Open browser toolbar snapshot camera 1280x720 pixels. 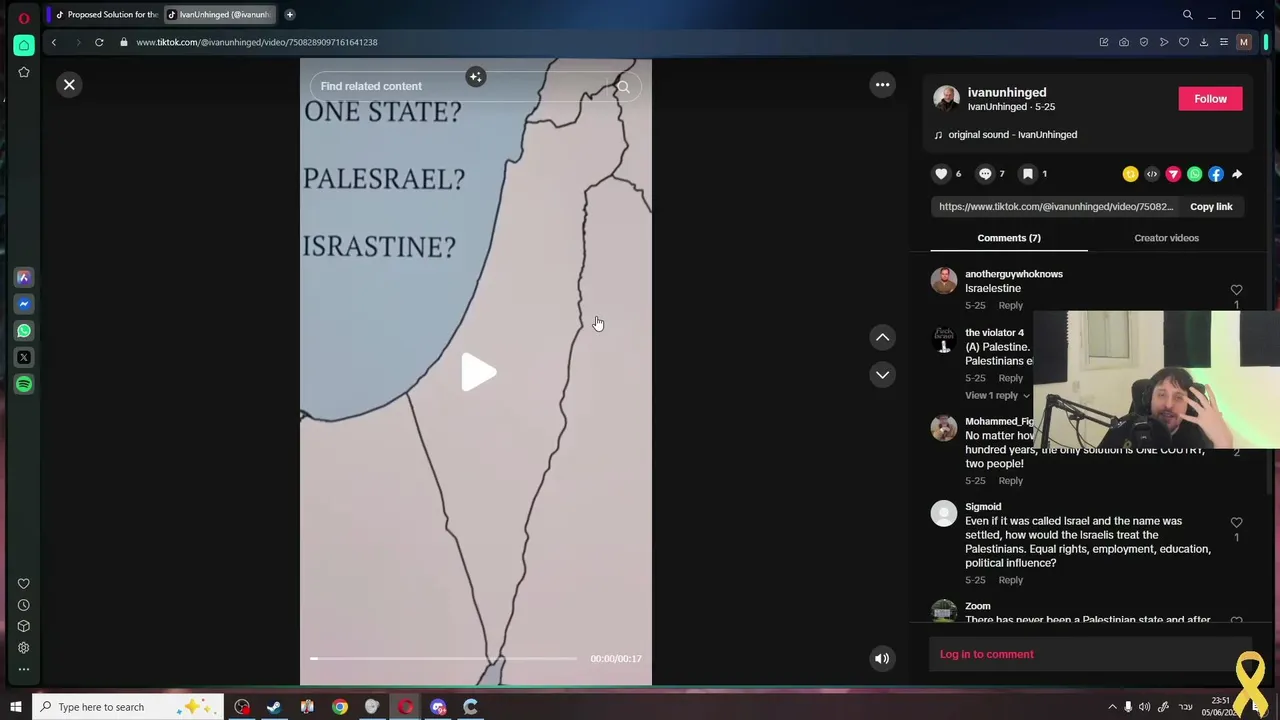(x=1124, y=42)
